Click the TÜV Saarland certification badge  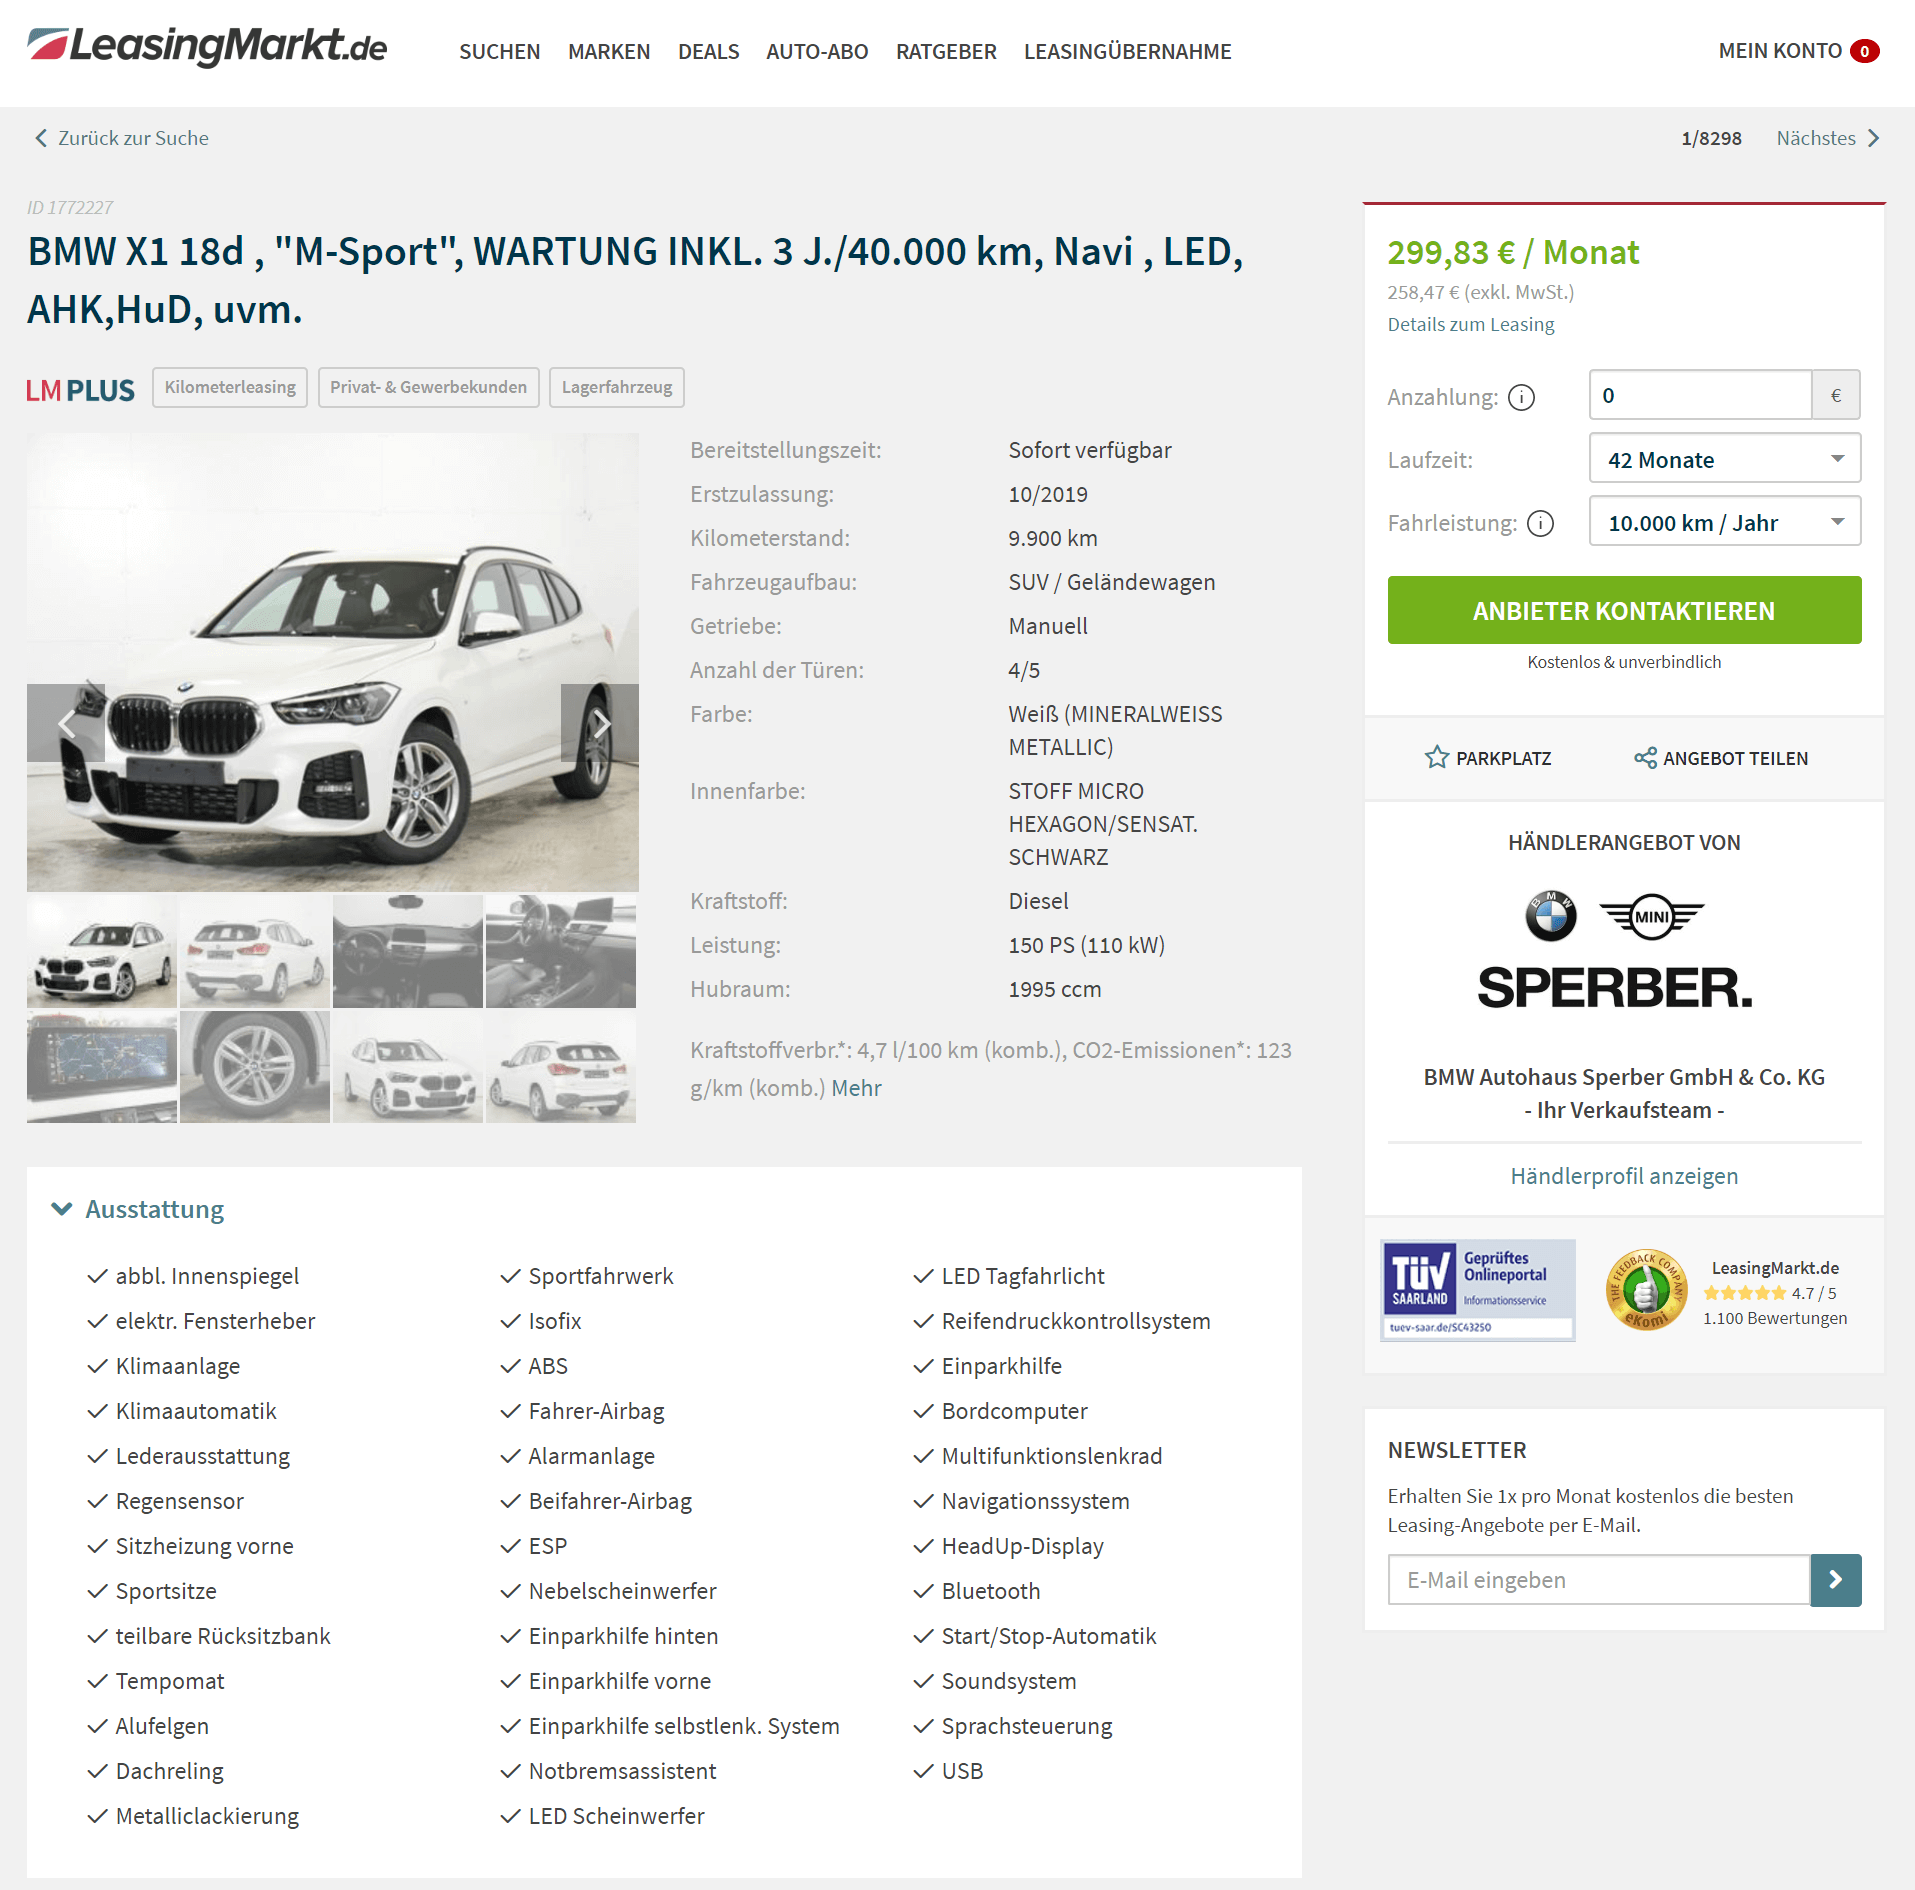[1478, 1290]
